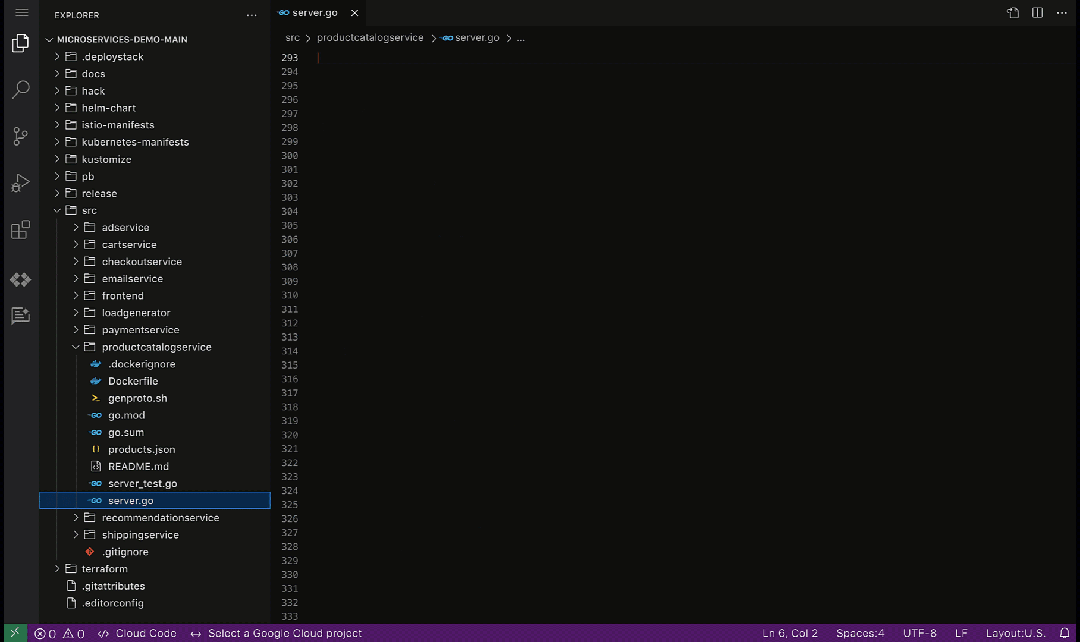Image resolution: width=1080 pixels, height=642 pixels.
Task: Open the notifications bell icon
Action: 1064,634
